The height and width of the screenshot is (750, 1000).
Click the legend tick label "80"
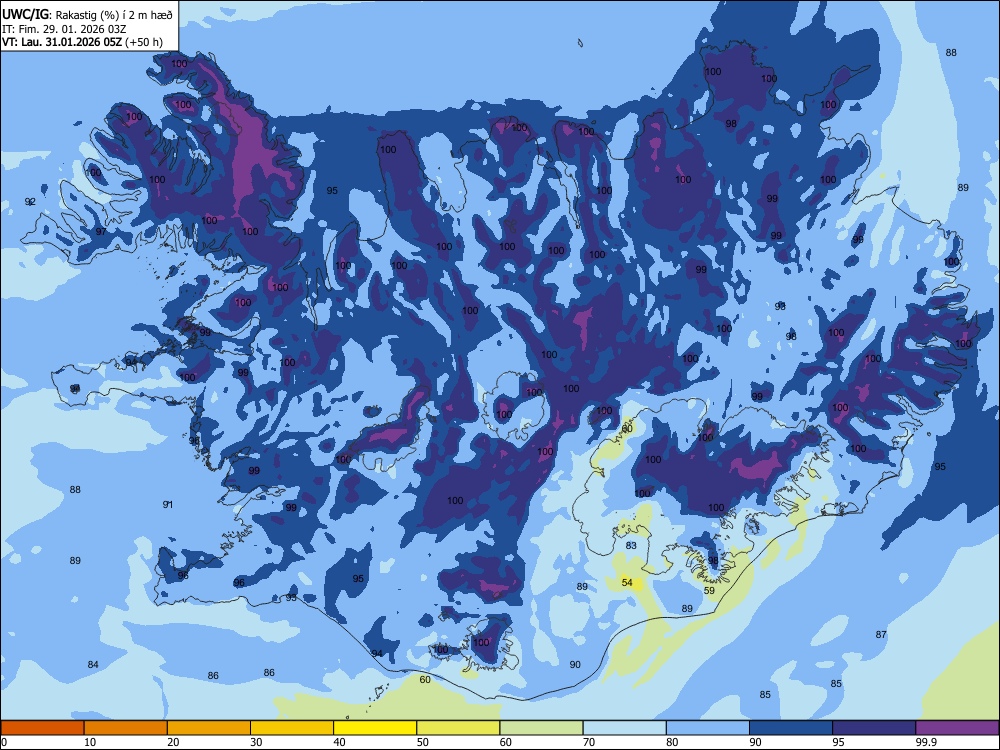pyautogui.click(x=672, y=742)
